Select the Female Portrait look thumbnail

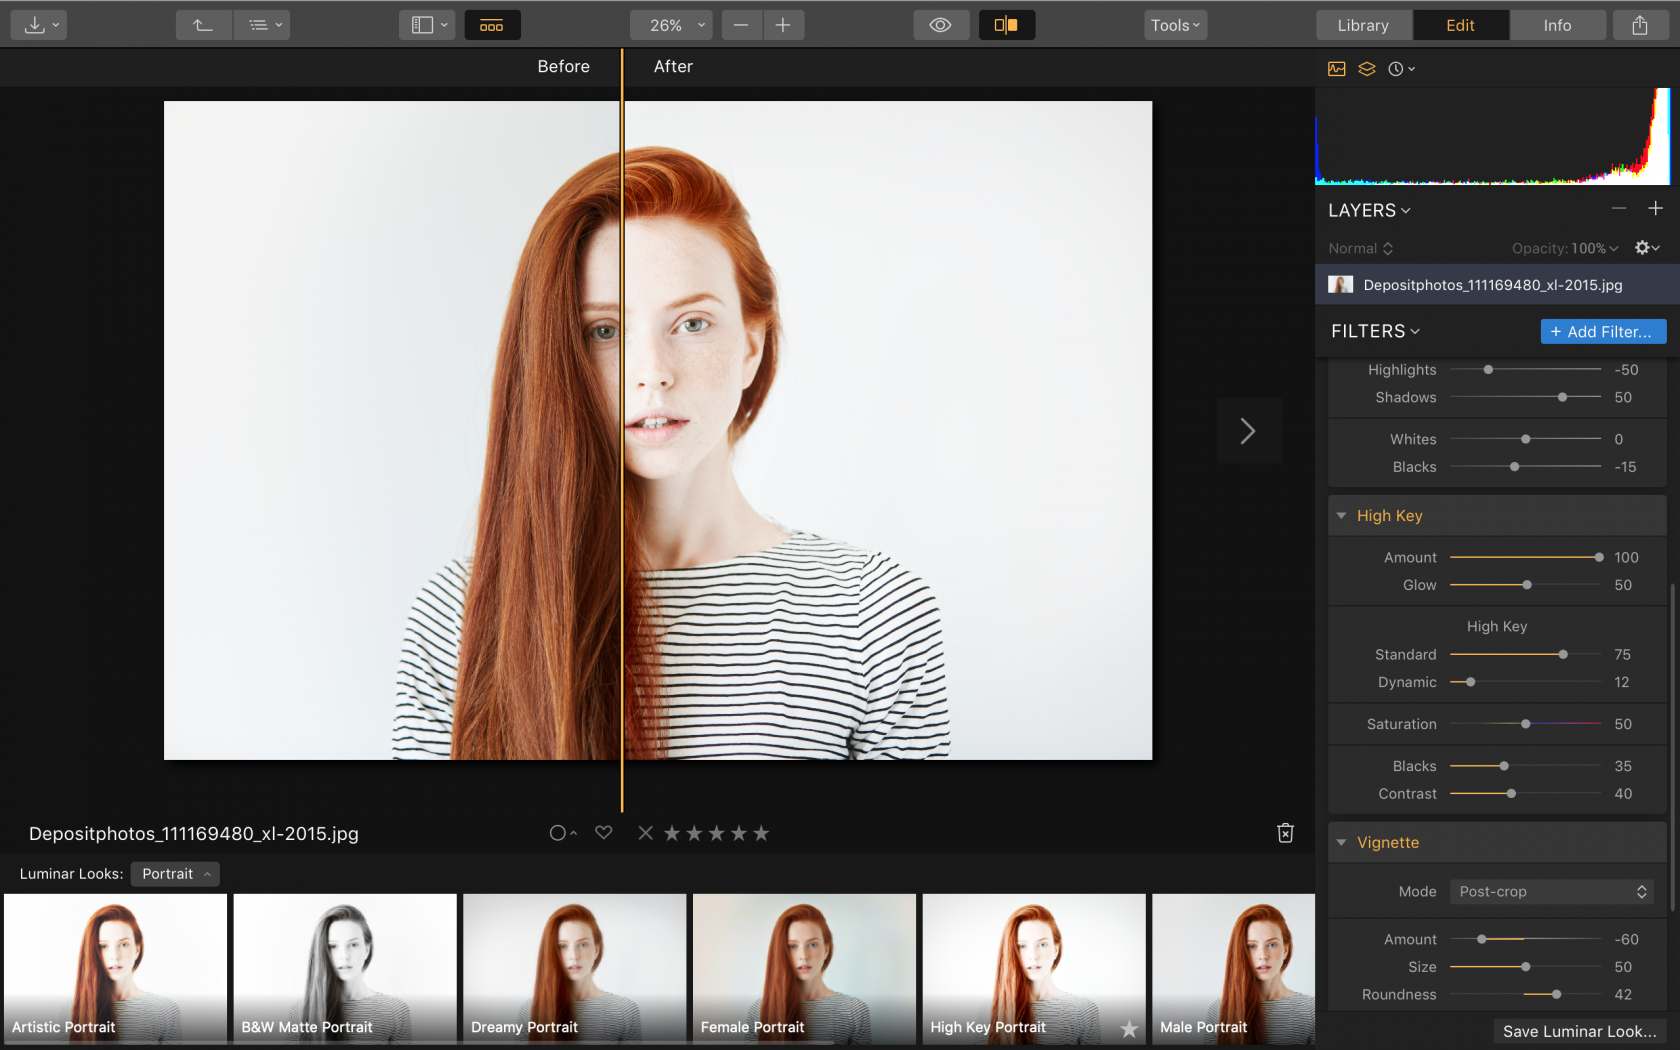(803, 968)
